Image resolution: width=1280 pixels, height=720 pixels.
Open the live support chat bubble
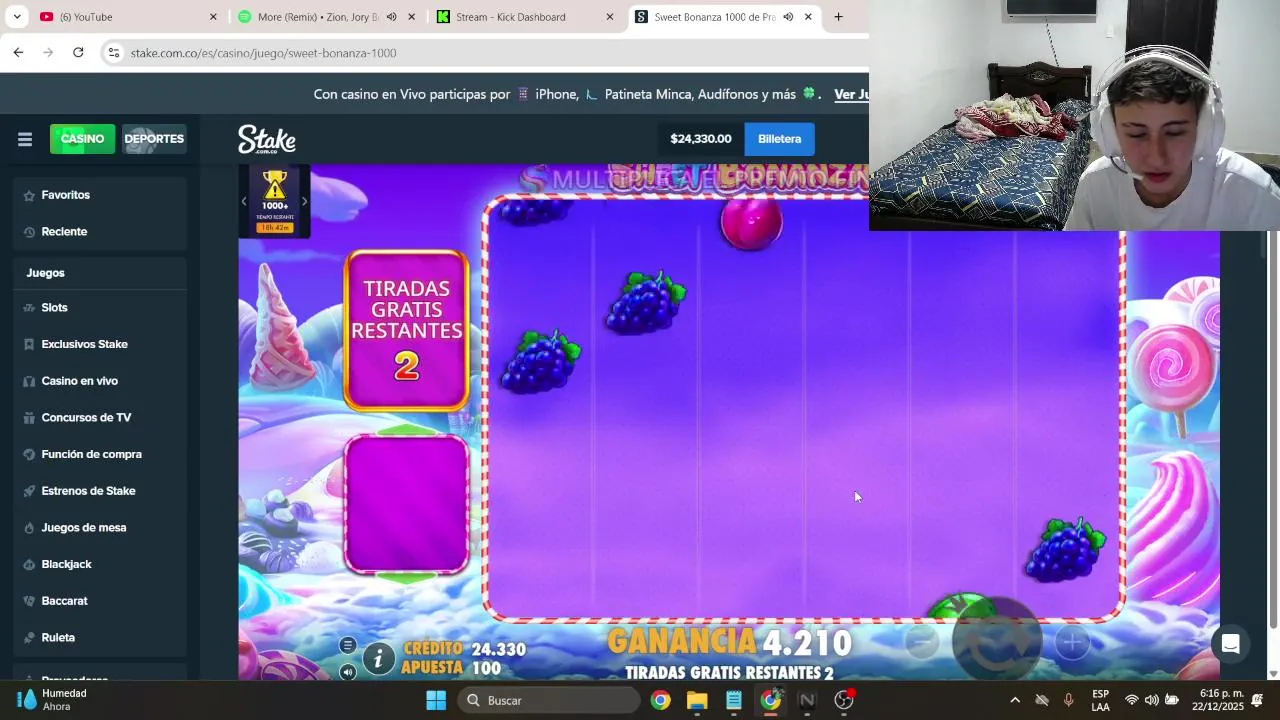pos(1231,644)
